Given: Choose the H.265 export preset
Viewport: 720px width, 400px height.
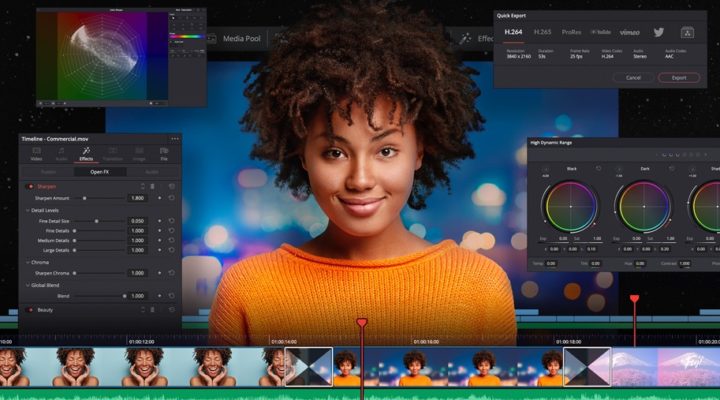Looking at the screenshot, I should (542, 32).
